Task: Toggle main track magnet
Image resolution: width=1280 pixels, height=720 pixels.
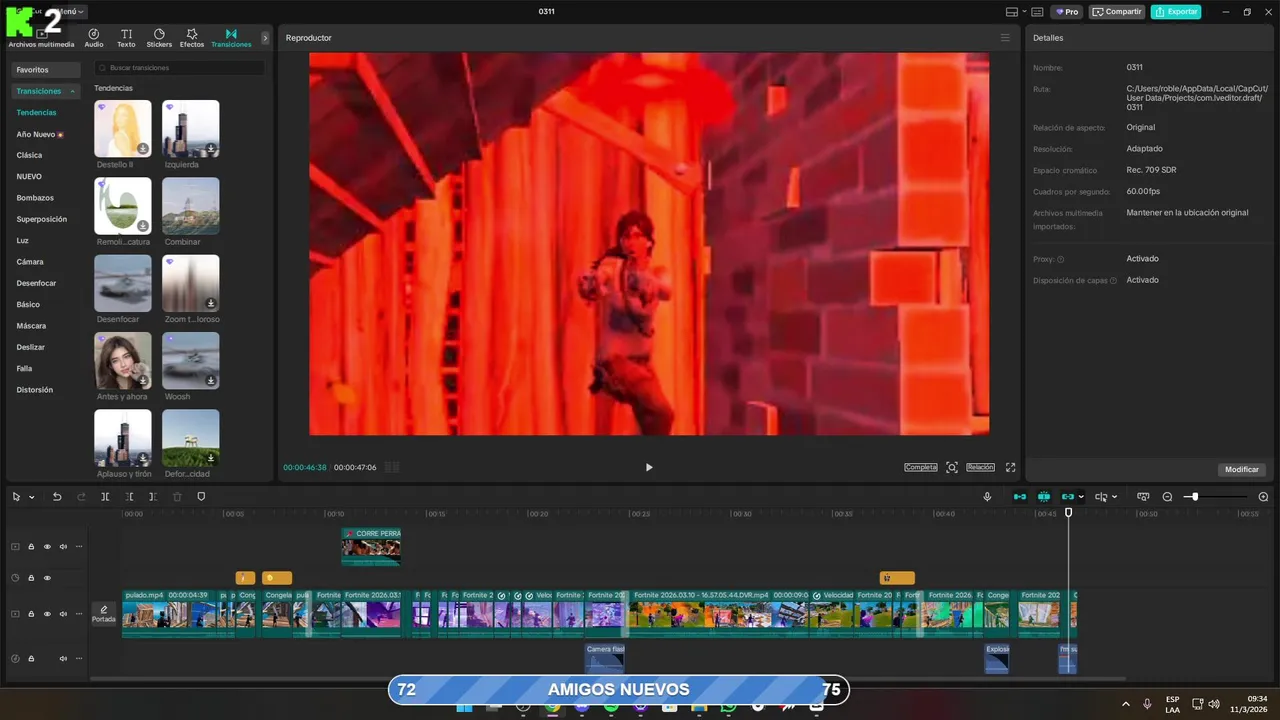Action: point(1020,497)
